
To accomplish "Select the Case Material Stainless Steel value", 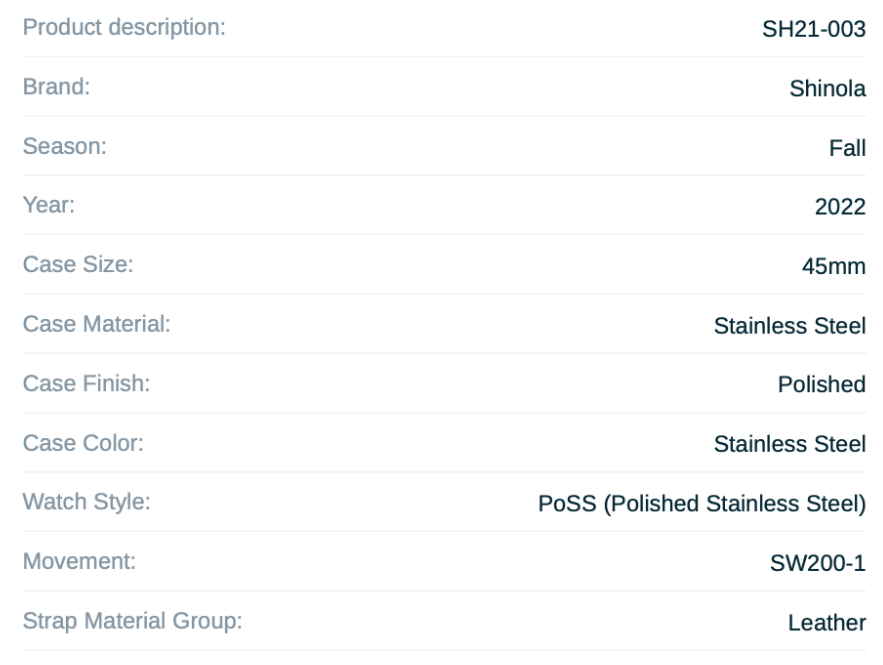I will (x=790, y=326).
